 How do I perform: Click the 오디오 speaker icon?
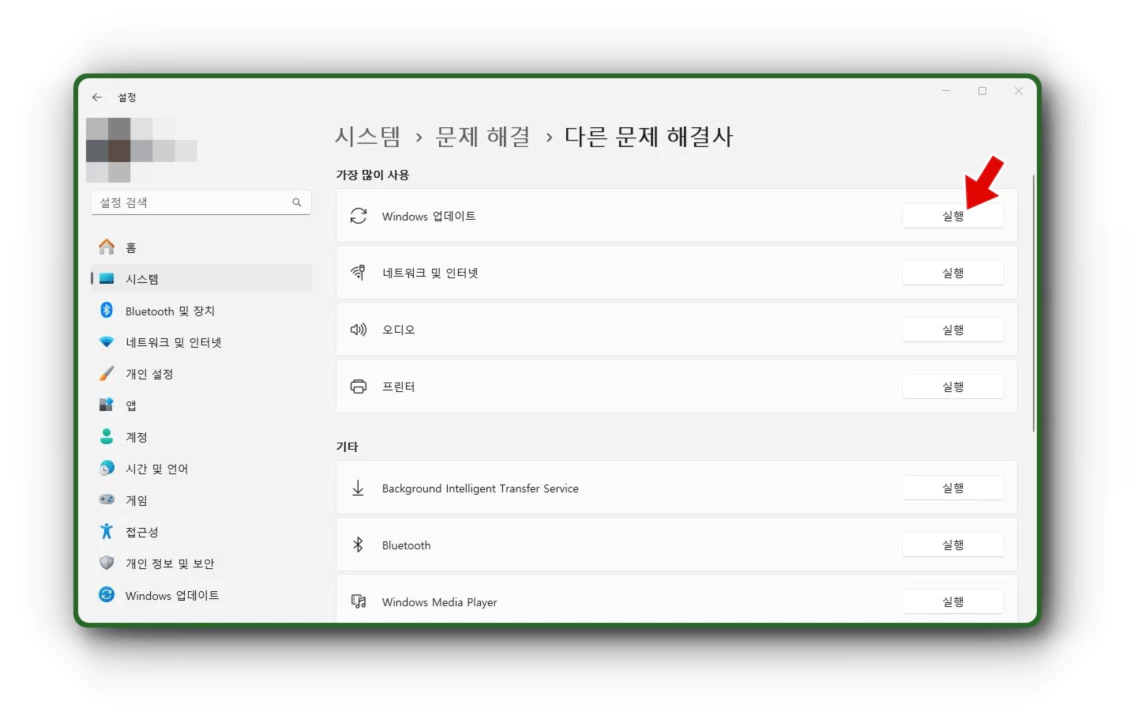[x=358, y=330]
